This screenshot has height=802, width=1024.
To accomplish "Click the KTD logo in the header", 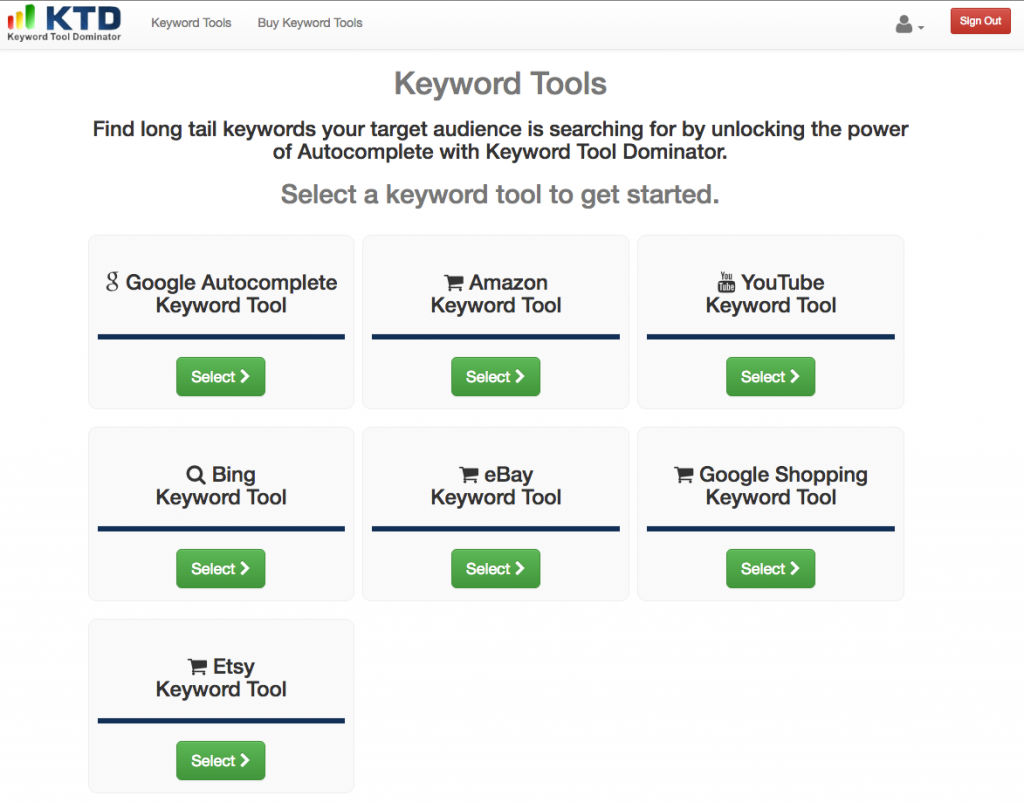I will click(x=64, y=22).
